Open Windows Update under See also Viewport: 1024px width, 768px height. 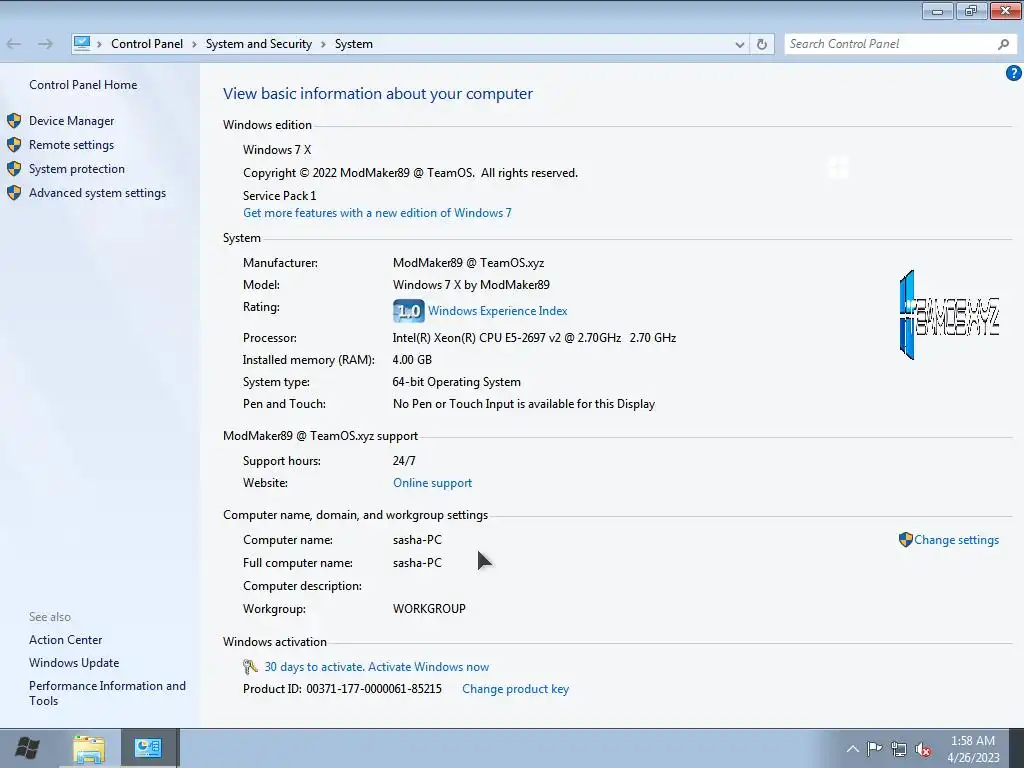pyautogui.click(x=74, y=663)
